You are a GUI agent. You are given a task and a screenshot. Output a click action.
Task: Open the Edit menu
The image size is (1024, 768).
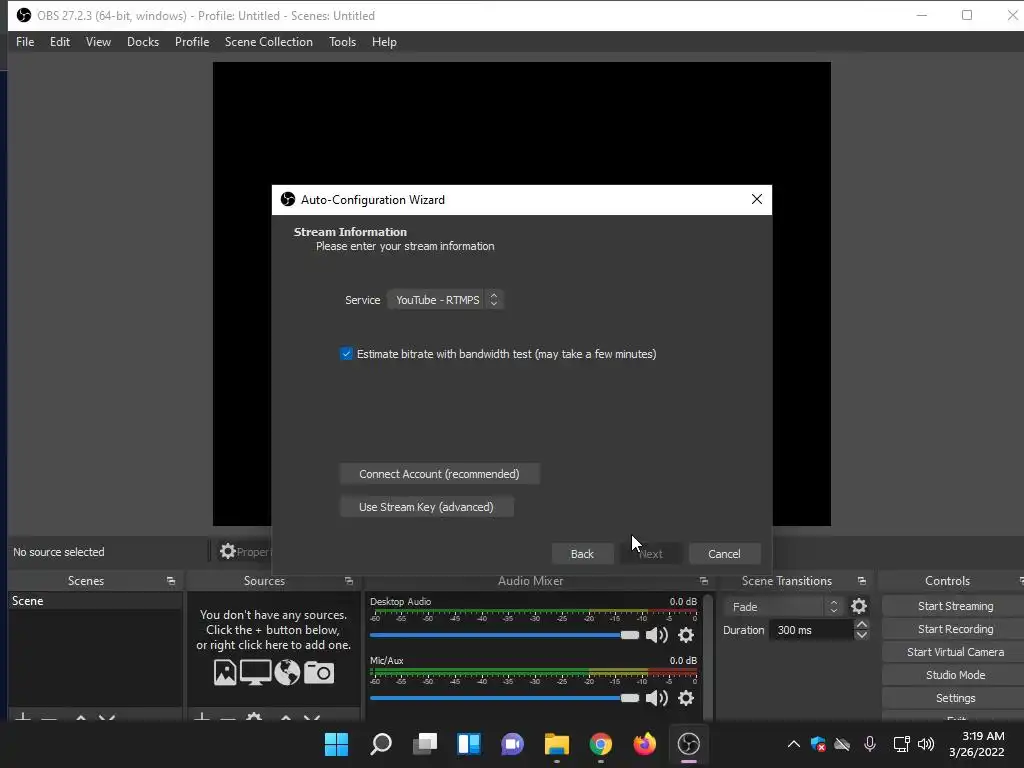pos(59,42)
